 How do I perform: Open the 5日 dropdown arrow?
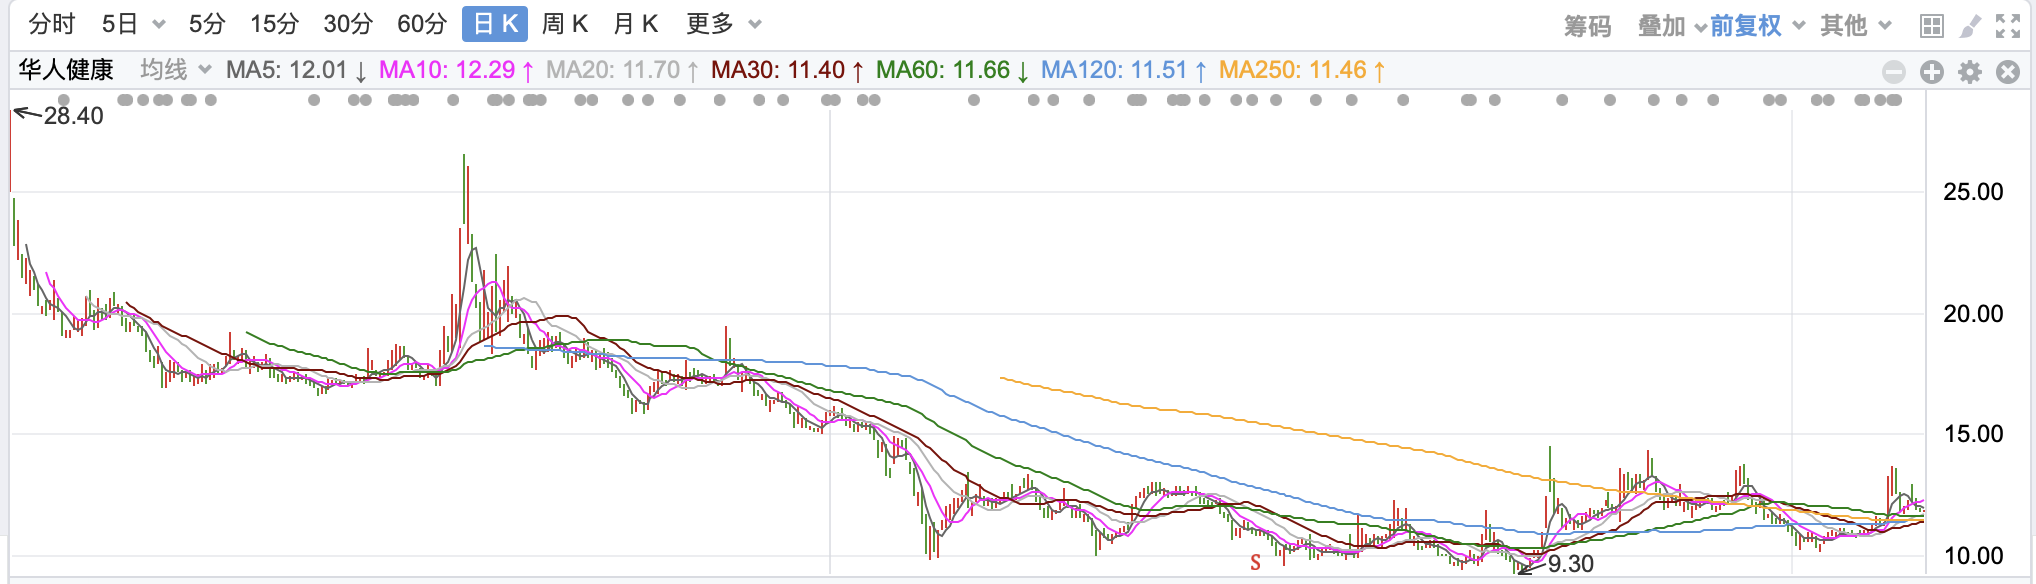[158, 25]
